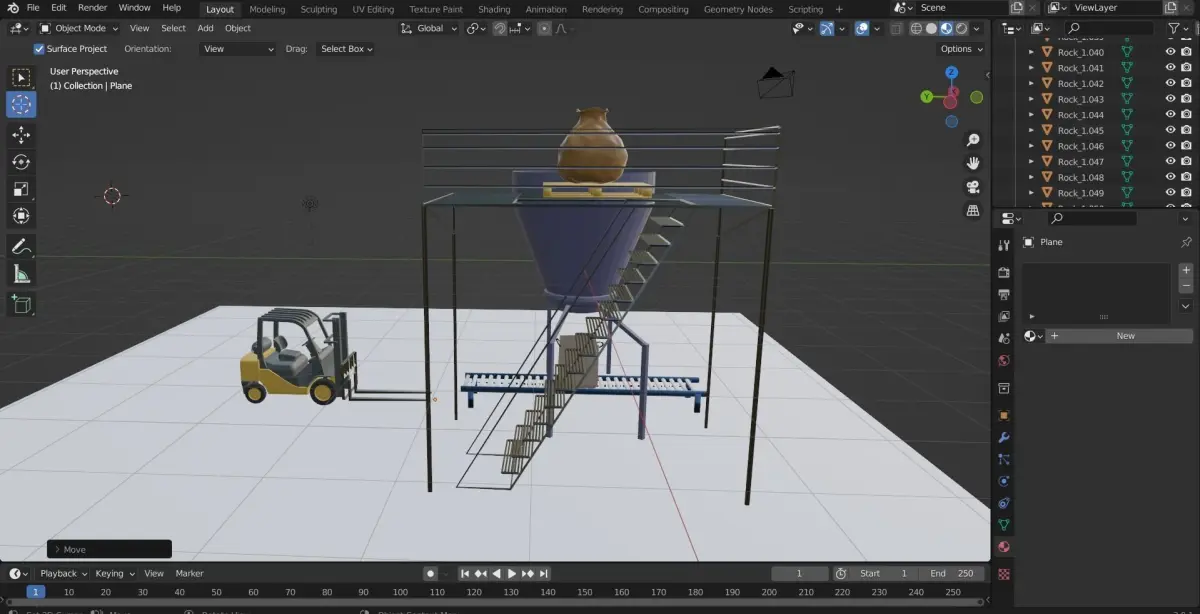Play animation in the timeline
The image size is (1200, 614).
point(512,573)
